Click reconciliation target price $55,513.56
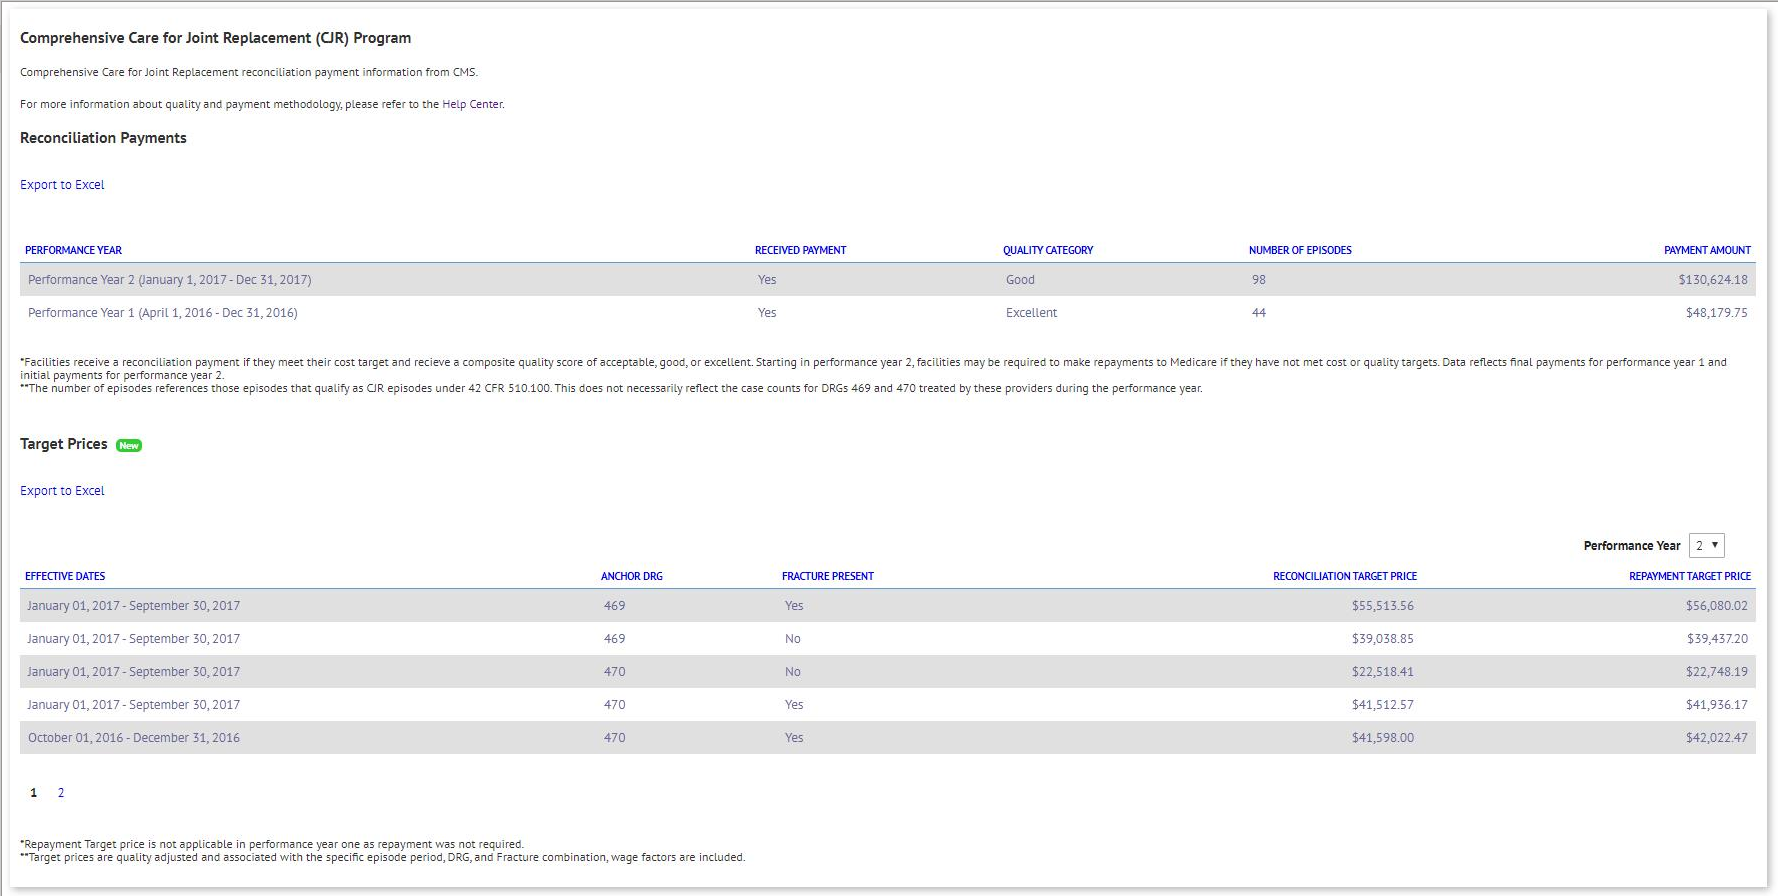The image size is (1778, 896). (1383, 606)
